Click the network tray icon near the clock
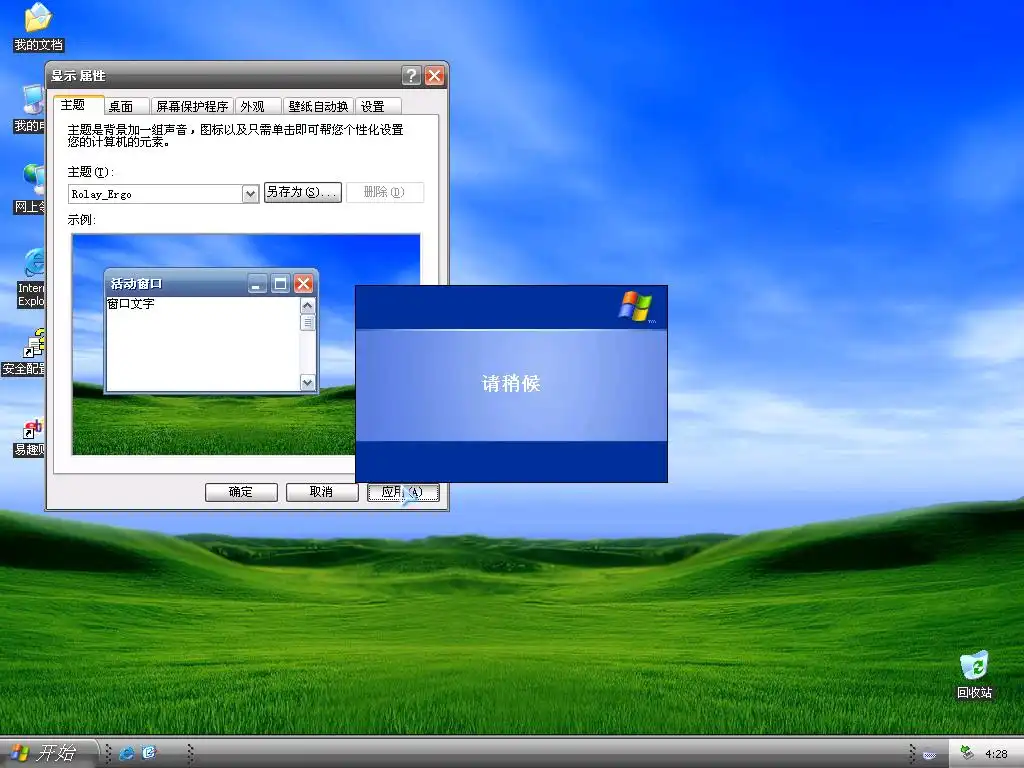Image resolution: width=1024 pixels, height=768 pixels. (x=967, y=754)
